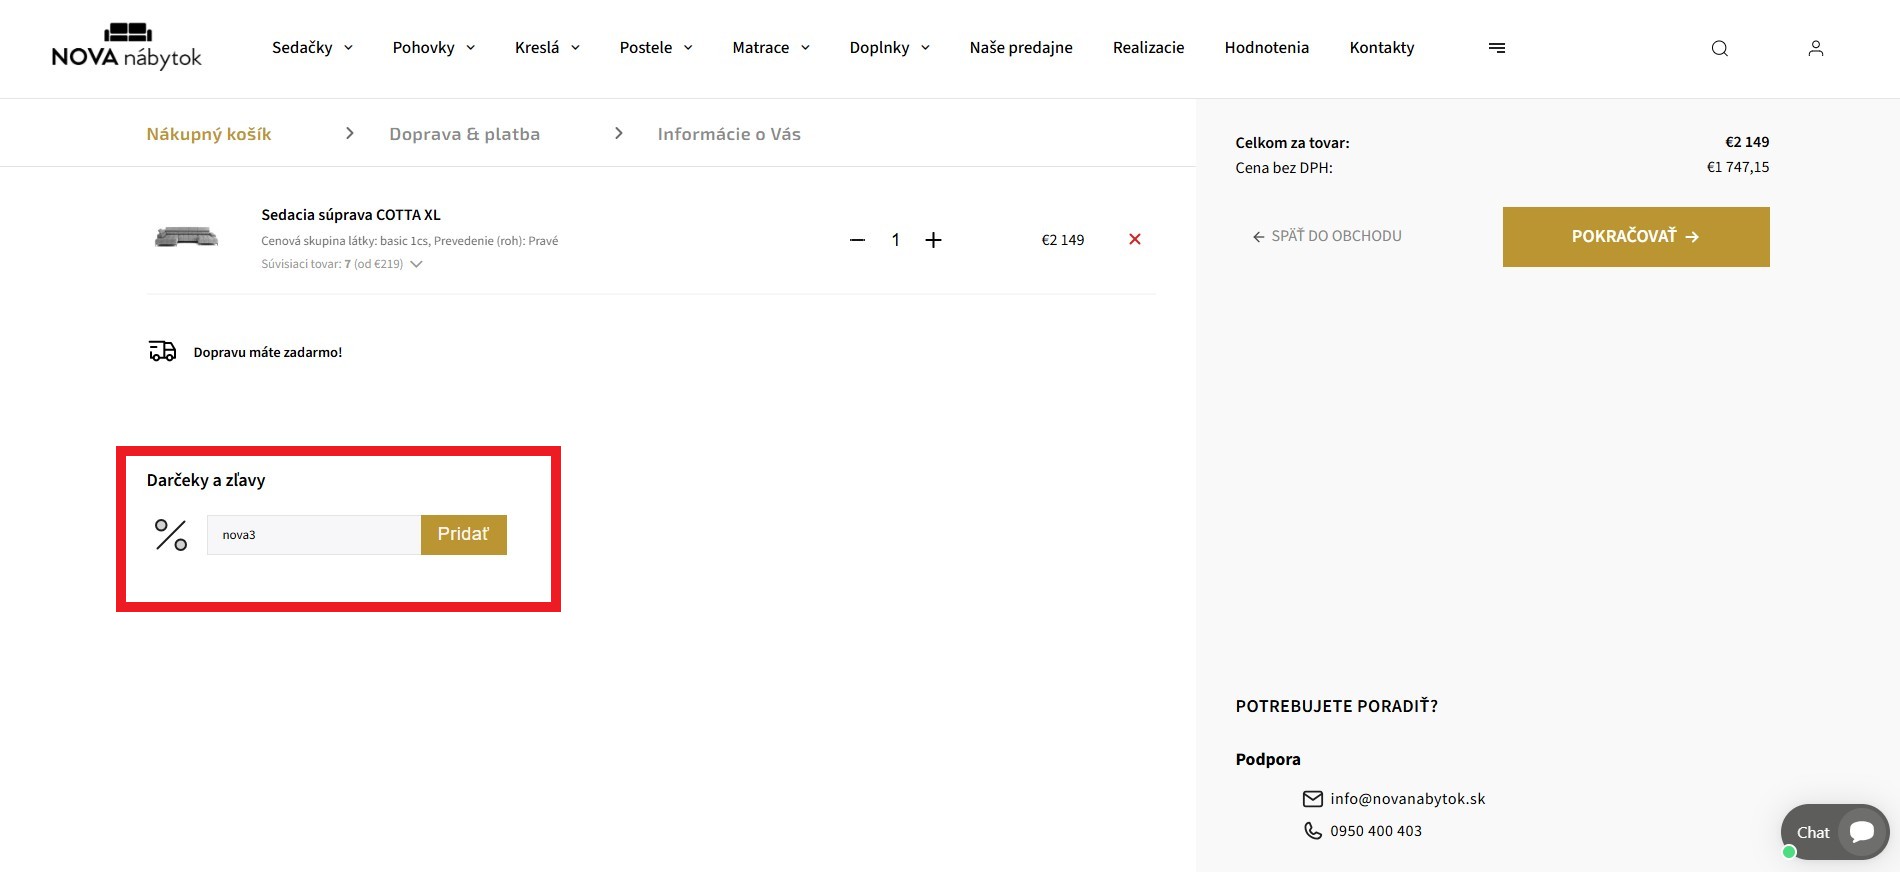The image size is (1900, 872).
Task: Expand the Postele menu
Action: coord(656,48)
